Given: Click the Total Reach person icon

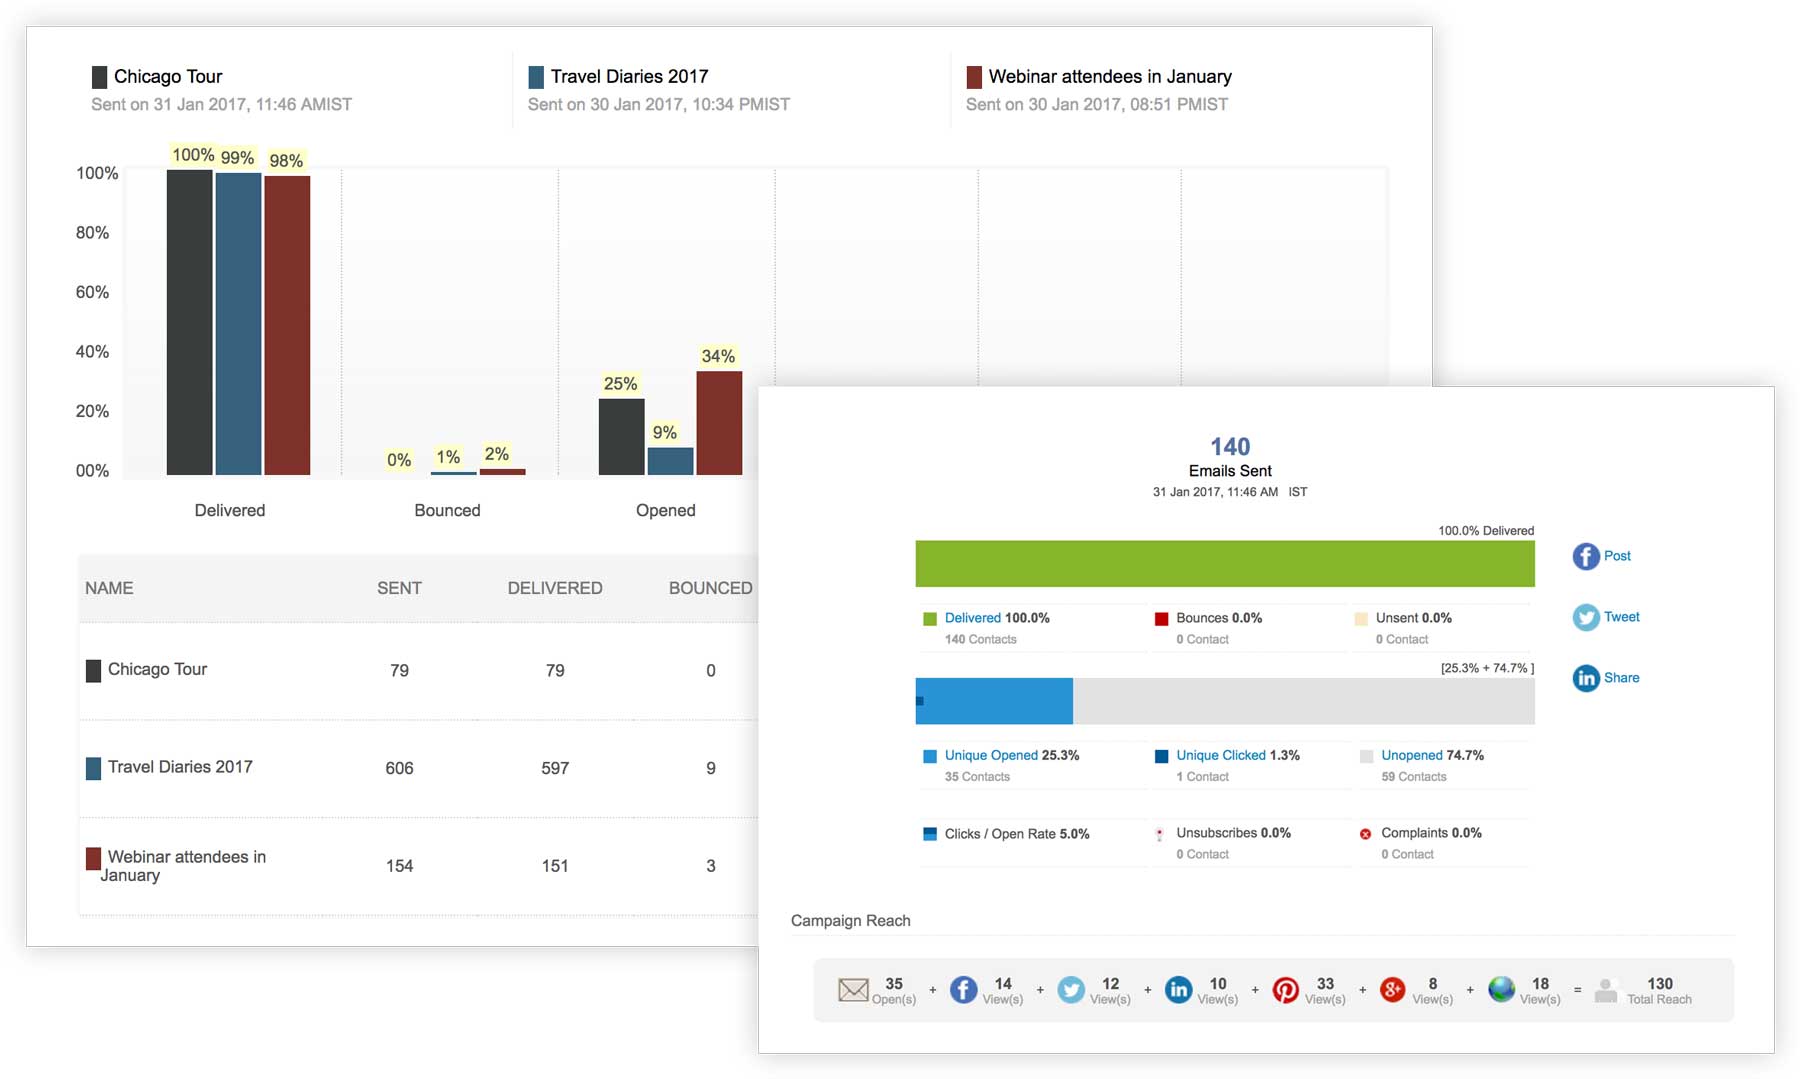Looking at the screenshot, I should click(1606, 990).
